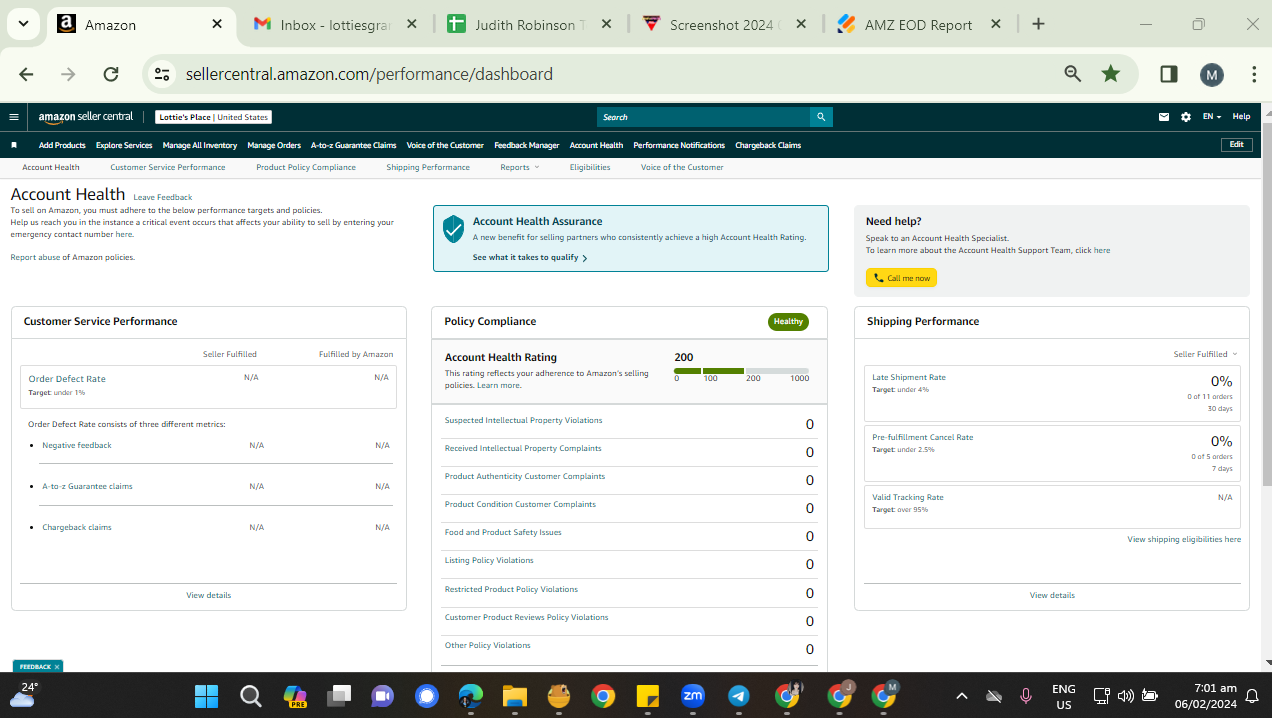Screen dimensions: 1272x718
Task: Open Zoom from the taskbar
Action: (x=693, y=695)
